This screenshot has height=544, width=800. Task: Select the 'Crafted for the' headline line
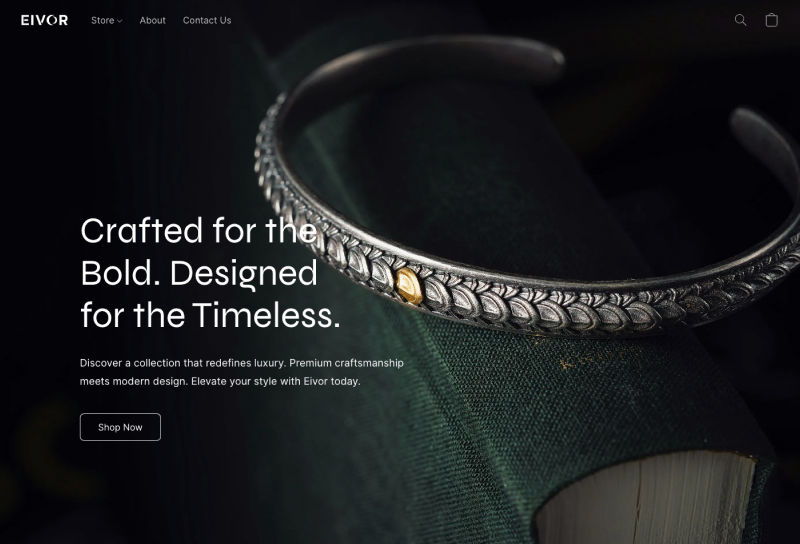tap(199, 231)
